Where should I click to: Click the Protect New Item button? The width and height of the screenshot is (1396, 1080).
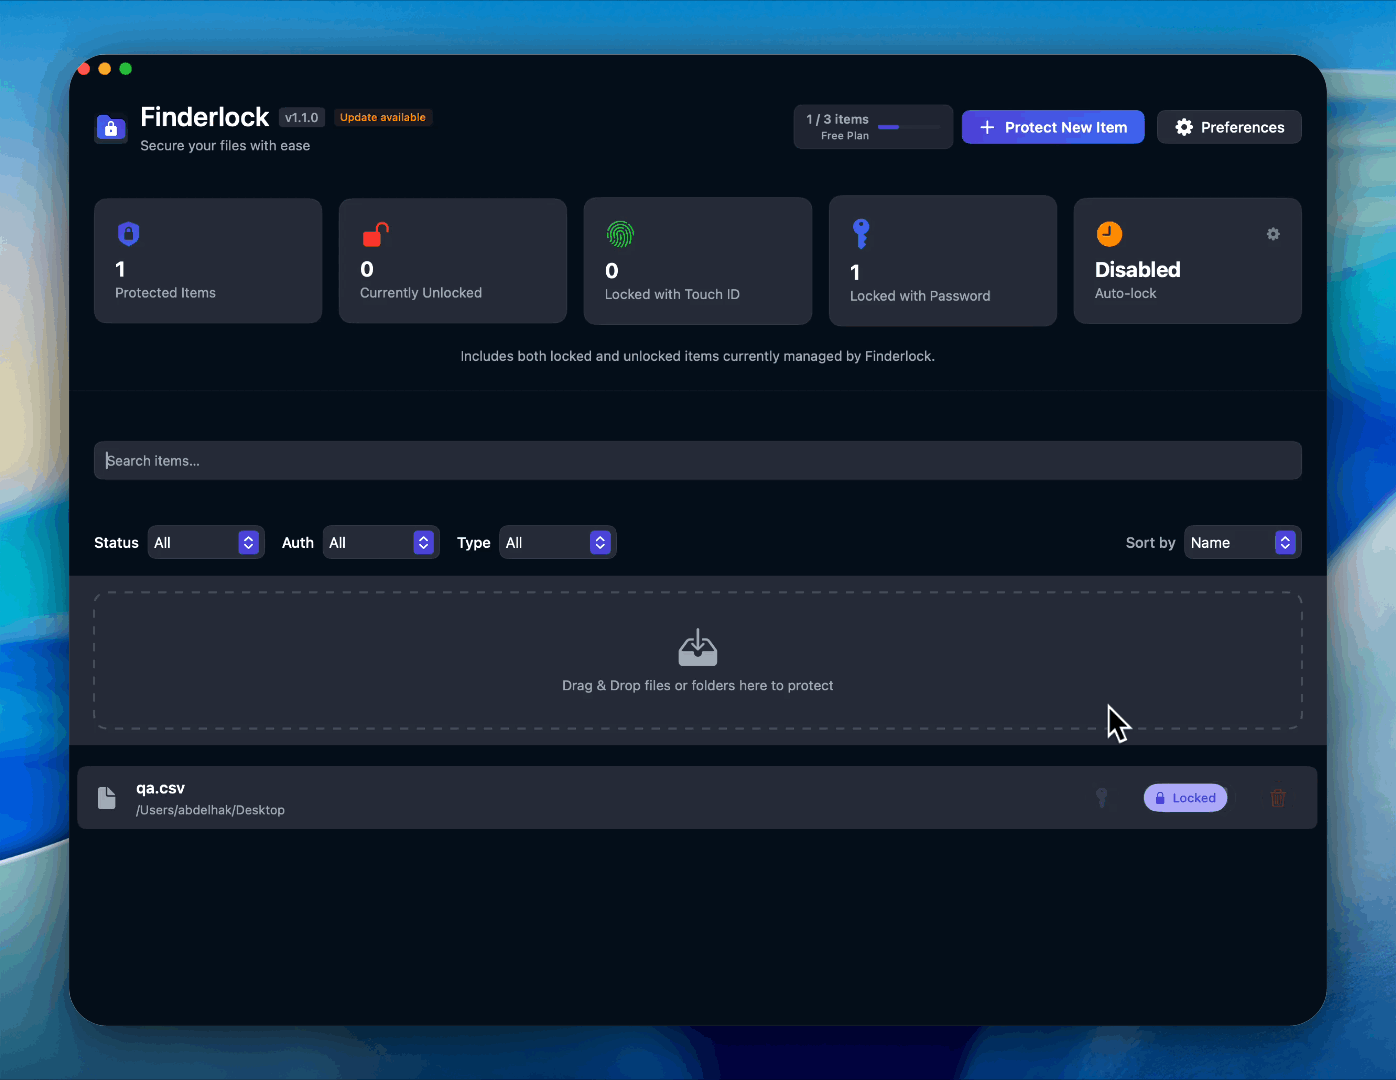(1053, 127)
